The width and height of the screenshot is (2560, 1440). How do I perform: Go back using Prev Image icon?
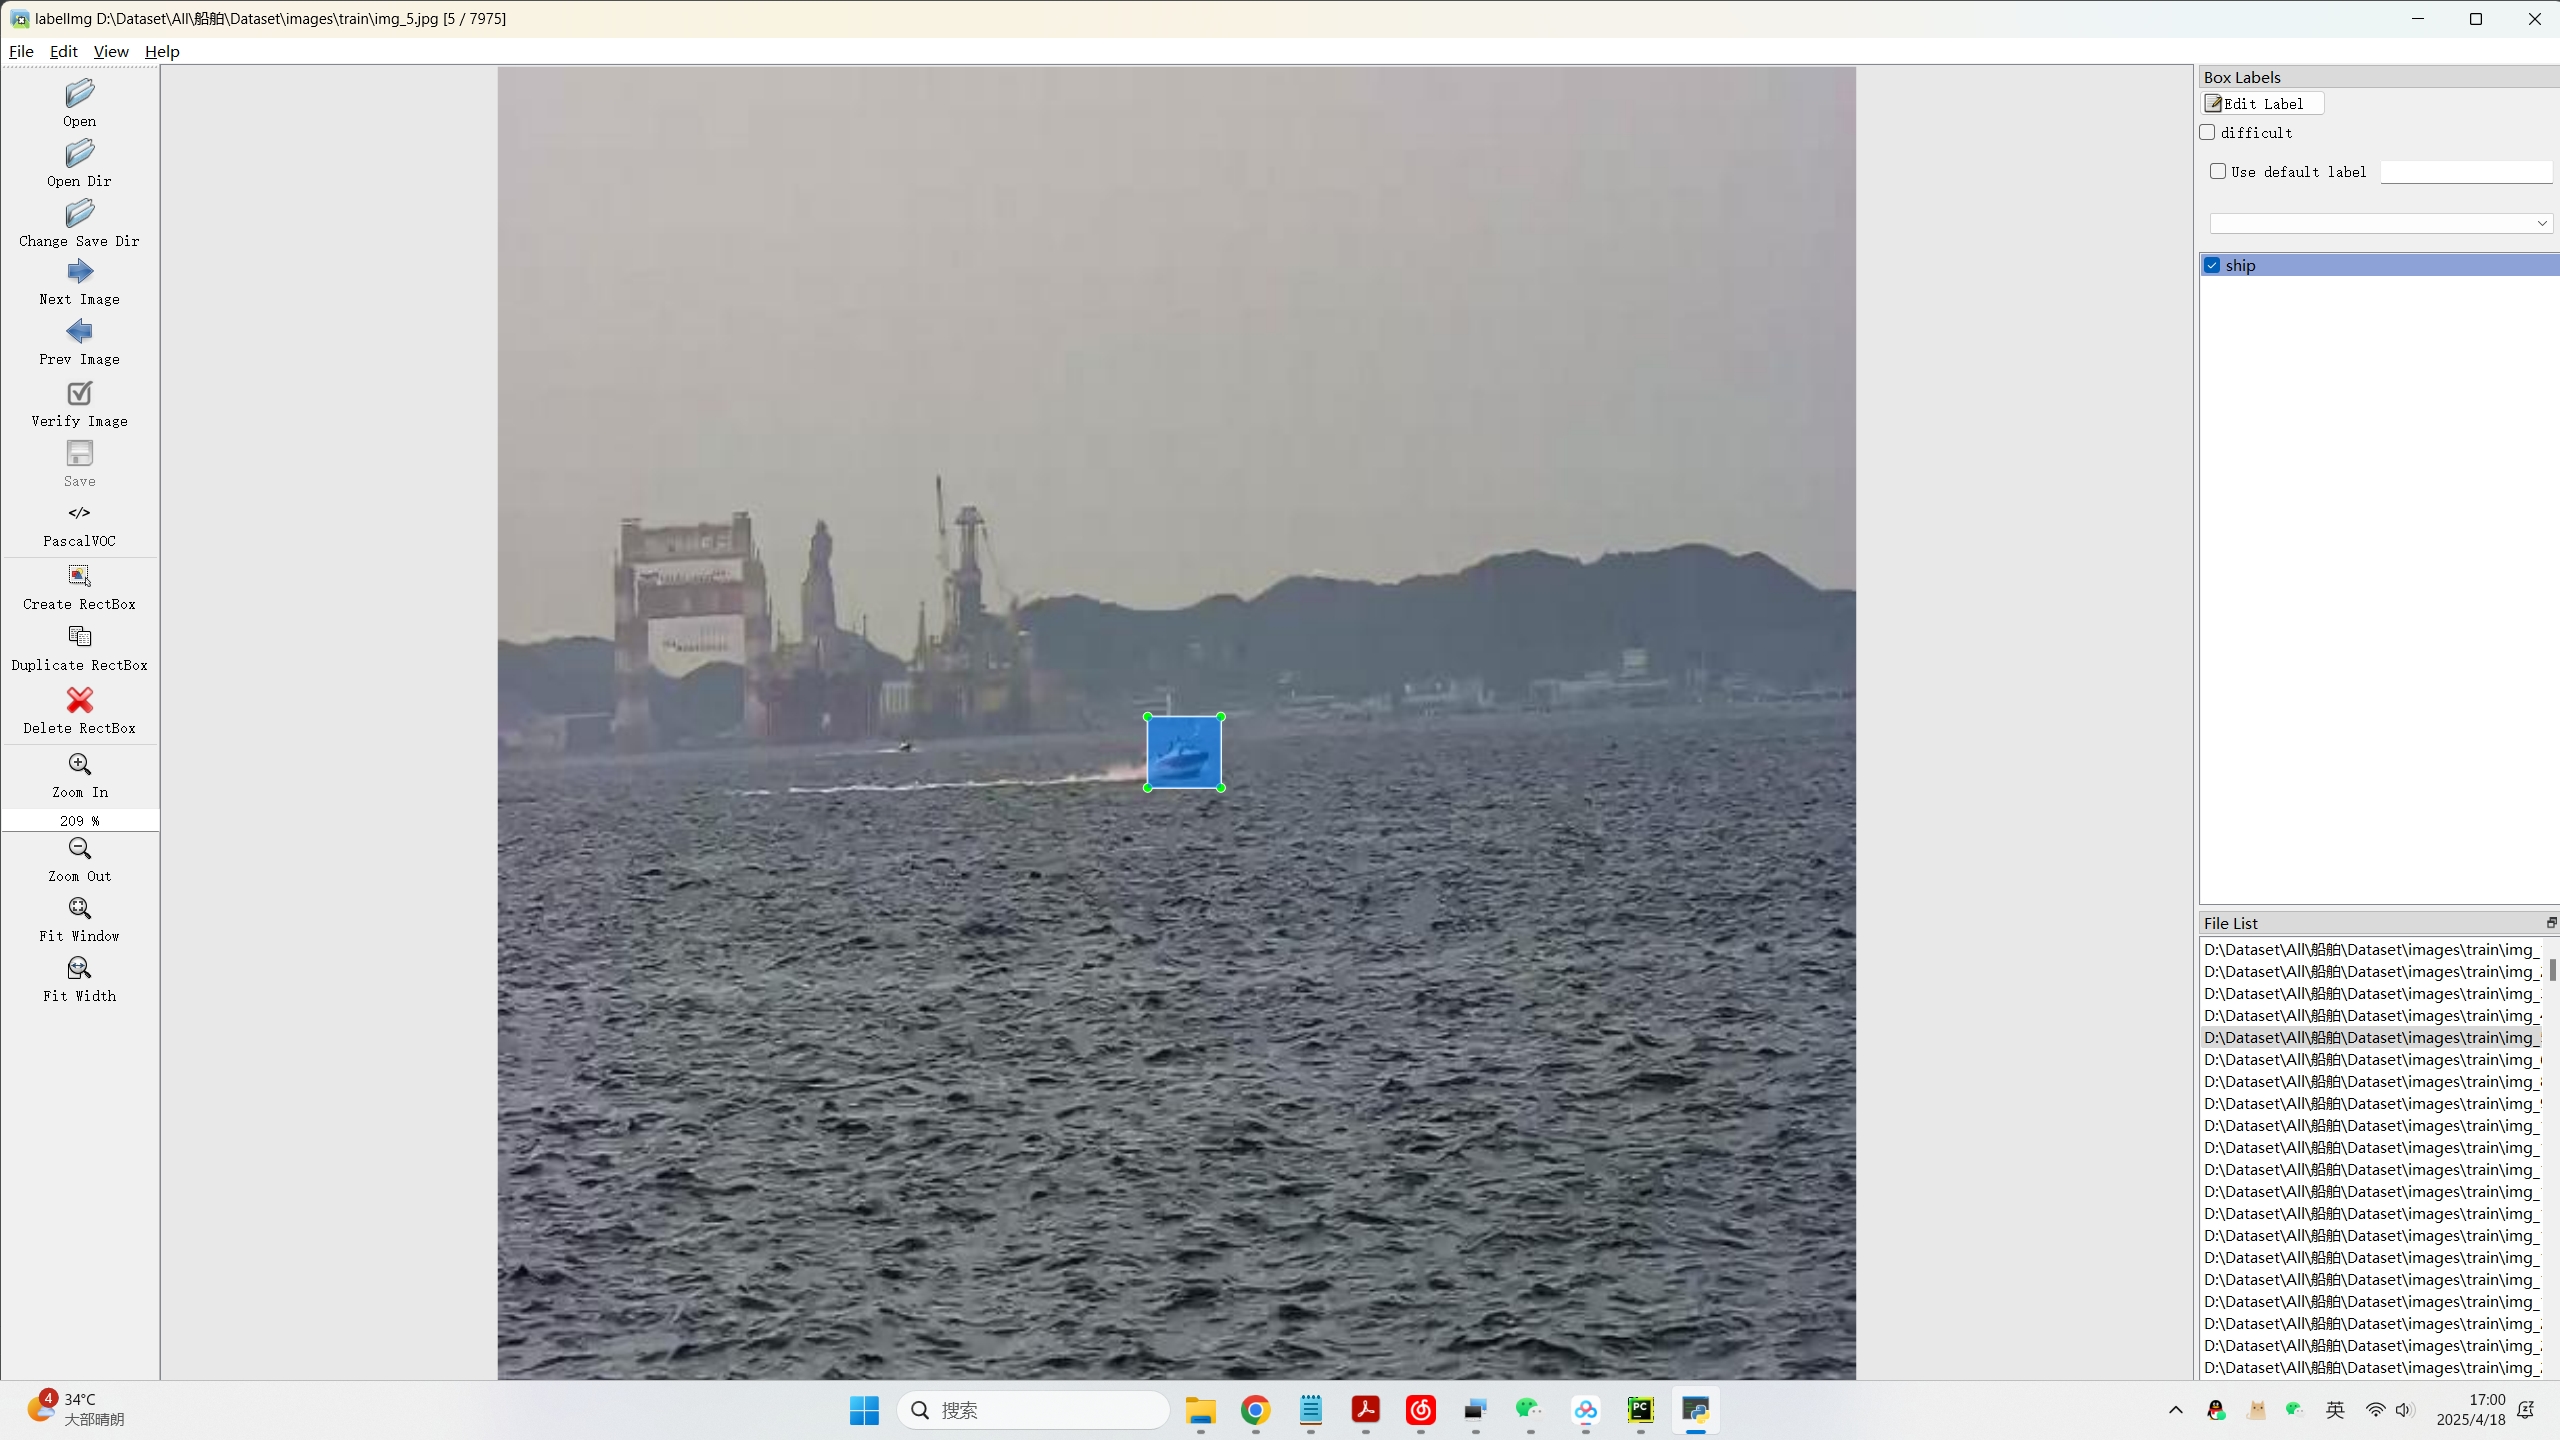[79, 332]
